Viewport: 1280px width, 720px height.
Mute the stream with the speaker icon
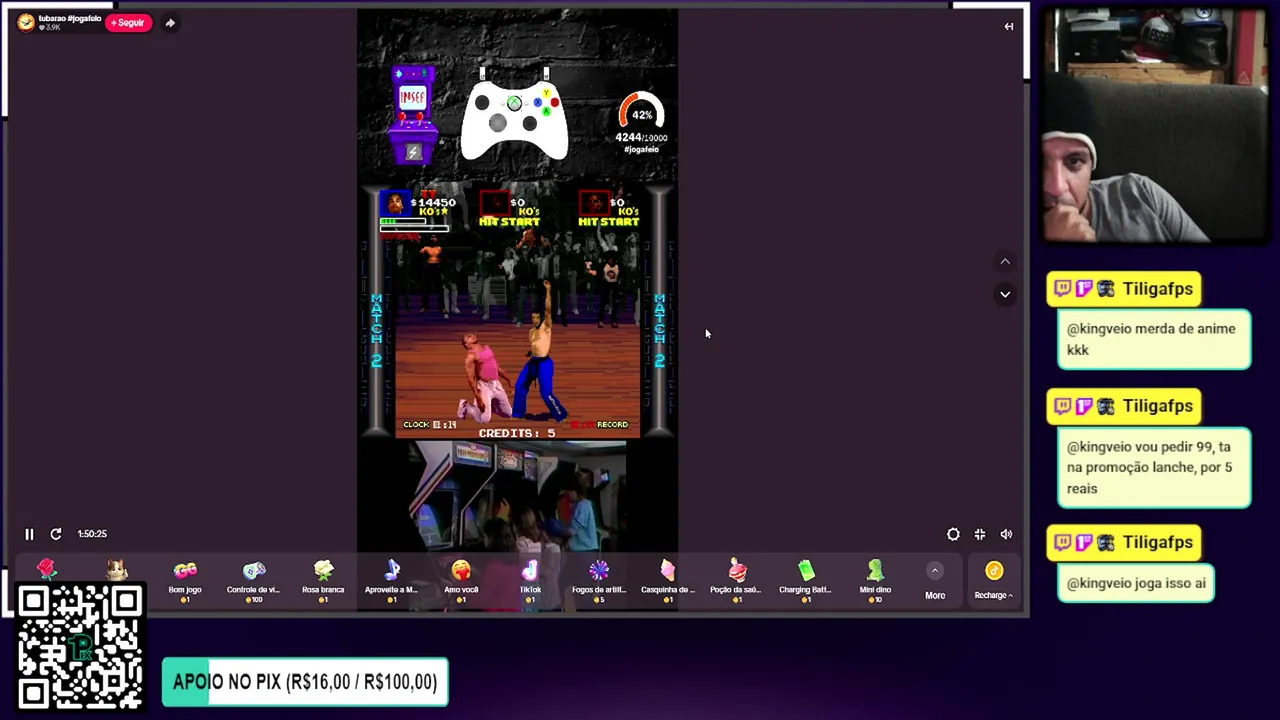pyautogui.click(x=1007, y=534)
